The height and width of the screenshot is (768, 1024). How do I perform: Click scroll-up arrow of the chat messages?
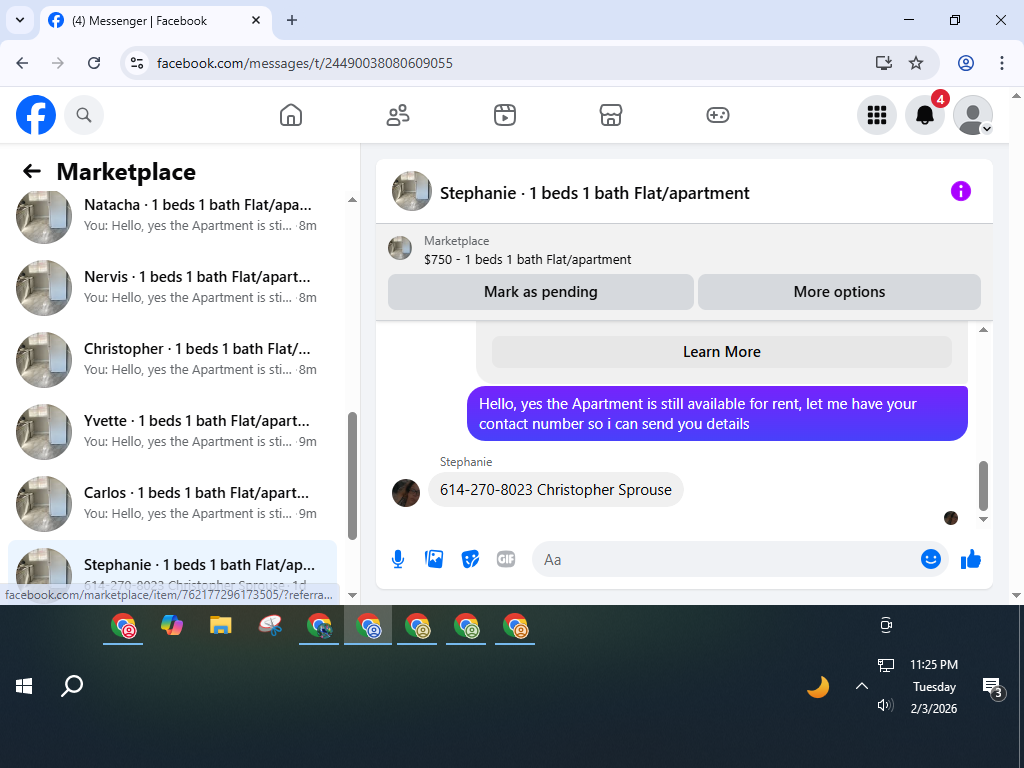pyautogui.click(x=983, y=330)
